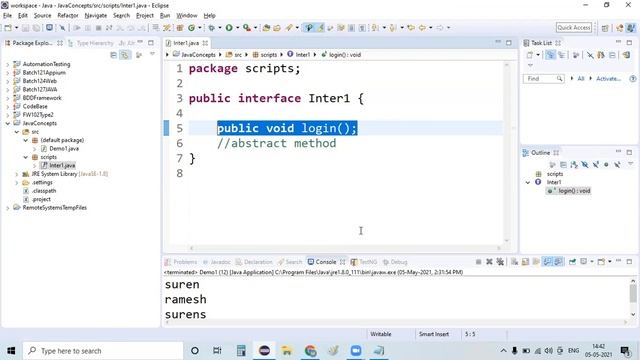The width and height of the screenshot is (640, 360).
Task: Click the Activate... link in Task List
Action: click(x=608, y=78)
